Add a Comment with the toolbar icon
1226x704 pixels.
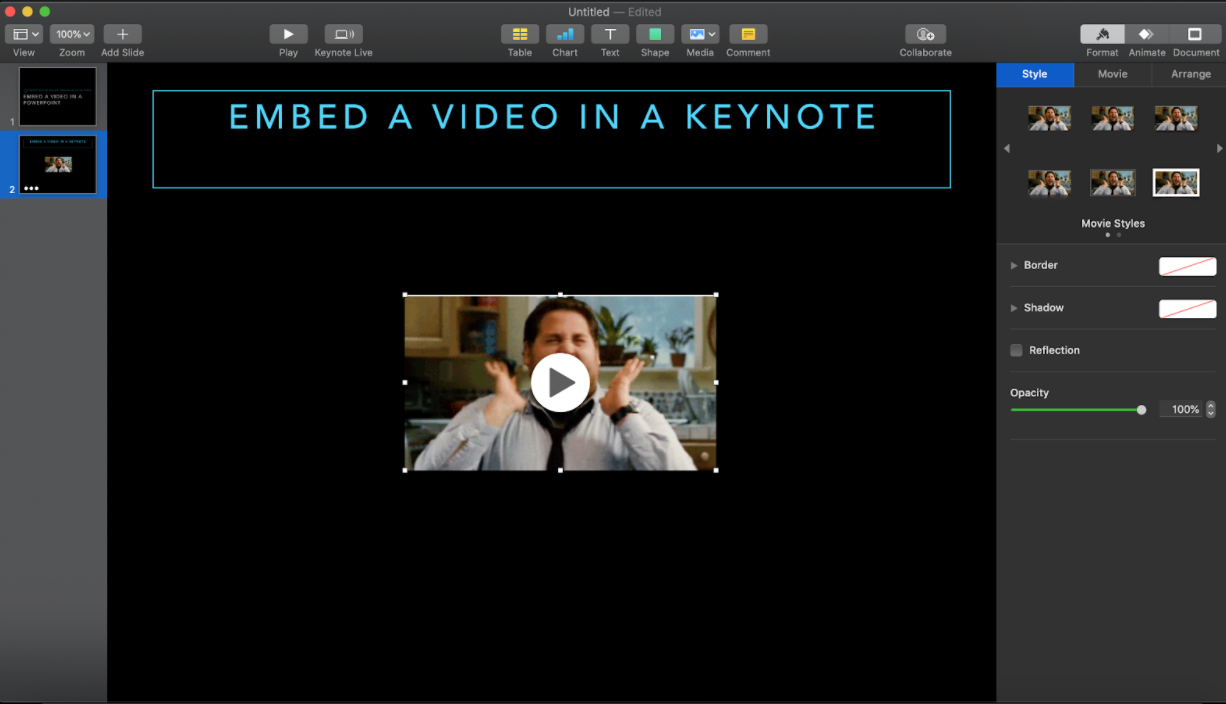point(748,34)
